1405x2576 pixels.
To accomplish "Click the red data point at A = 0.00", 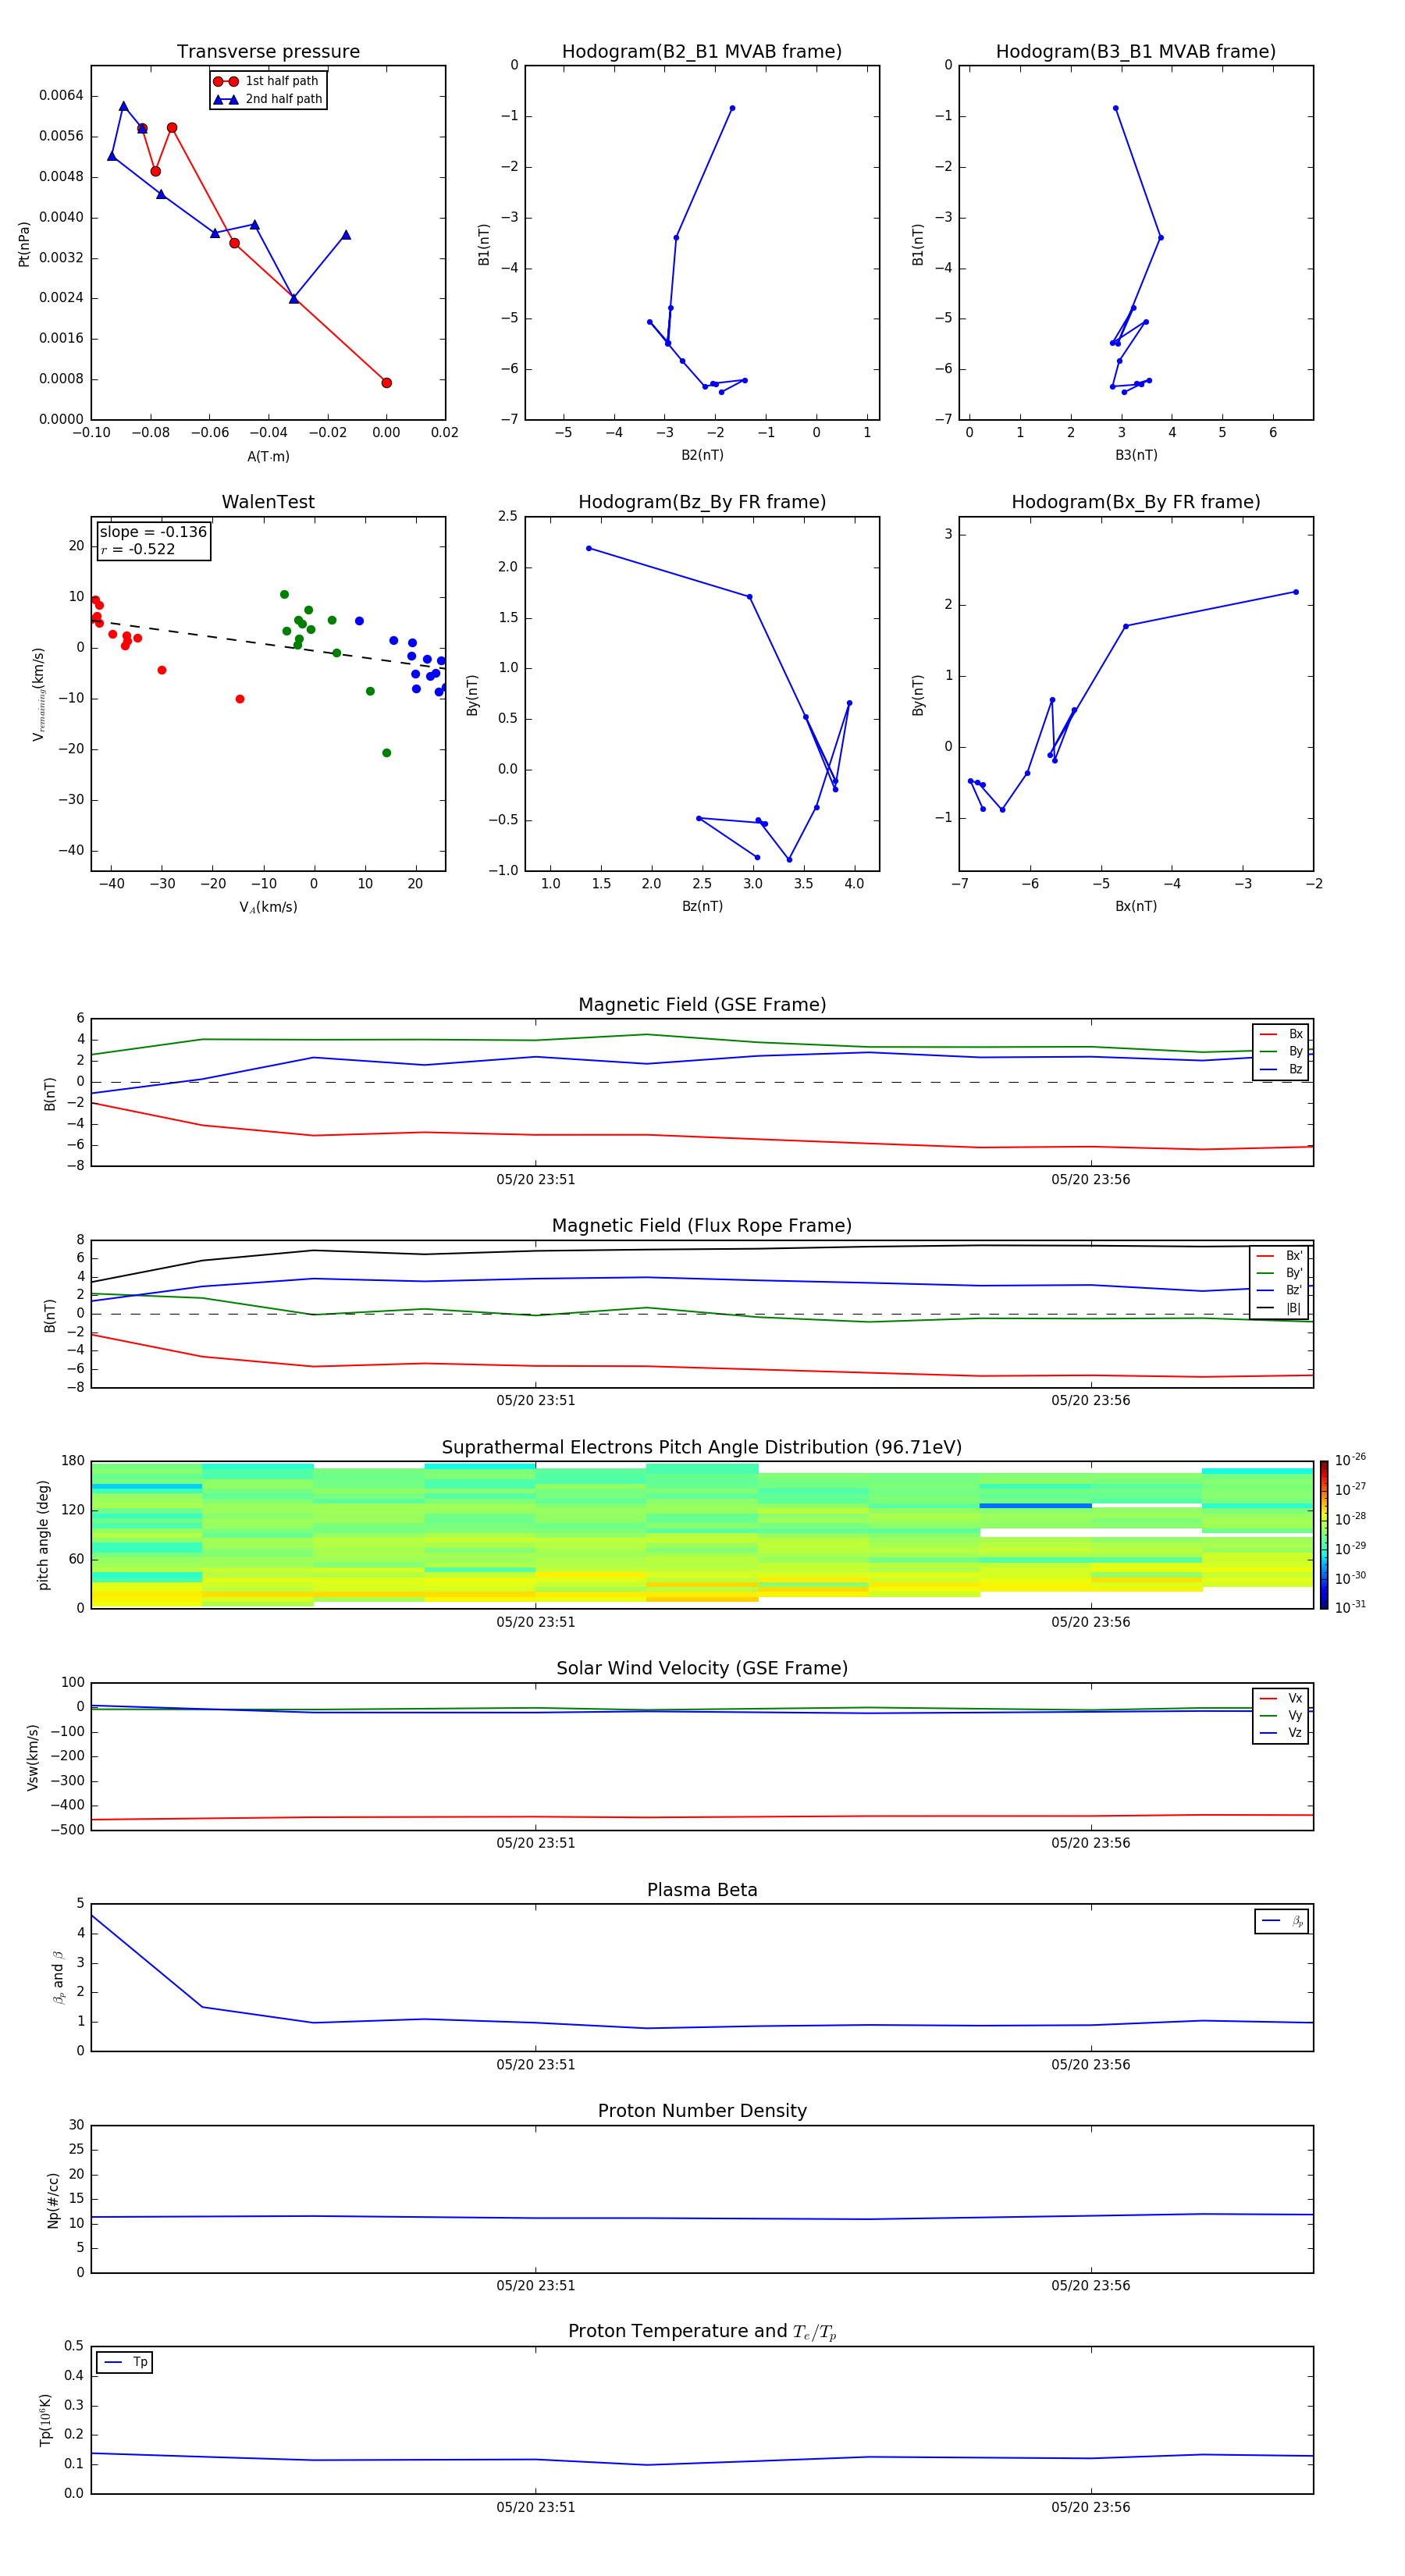I will (386, 383).
